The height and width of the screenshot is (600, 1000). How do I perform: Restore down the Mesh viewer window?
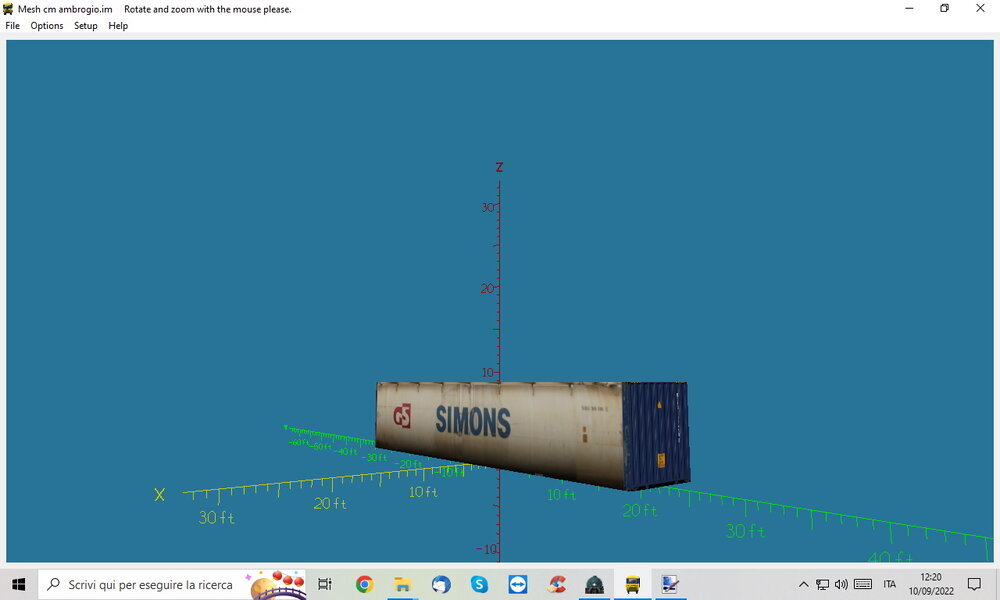(945, 8)
